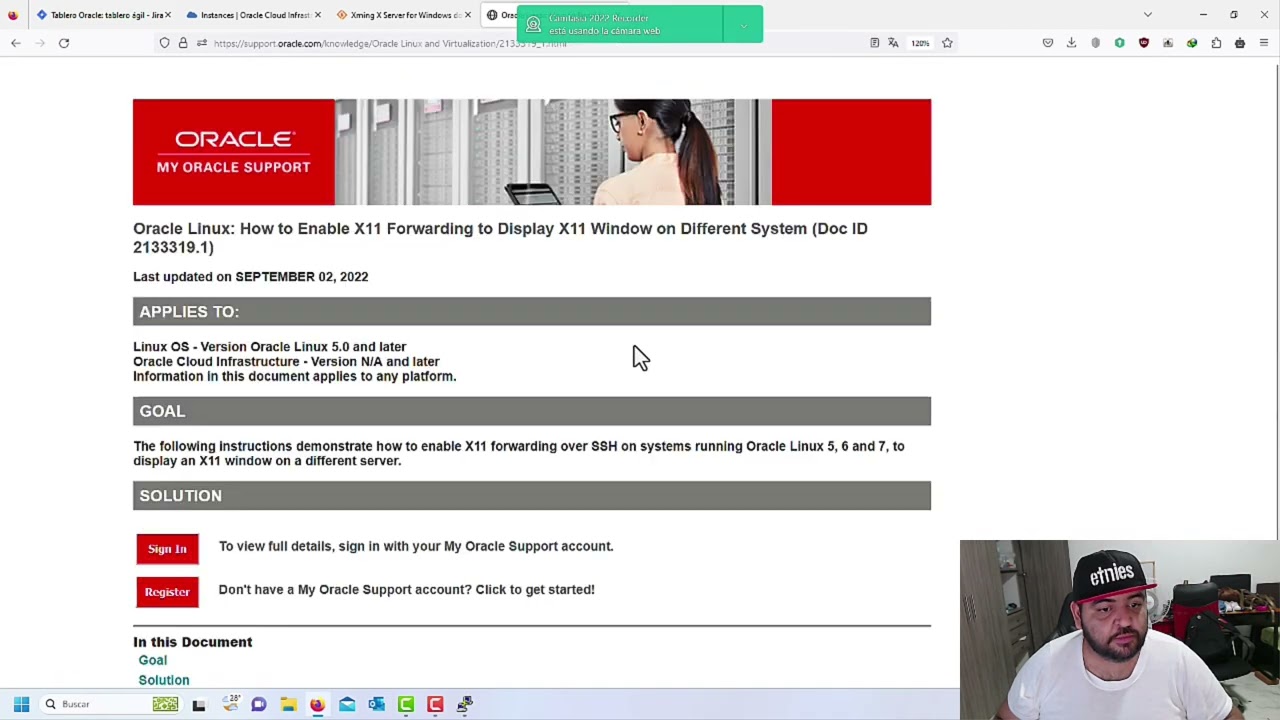Open reader view icon in address bar

(875, 43)
